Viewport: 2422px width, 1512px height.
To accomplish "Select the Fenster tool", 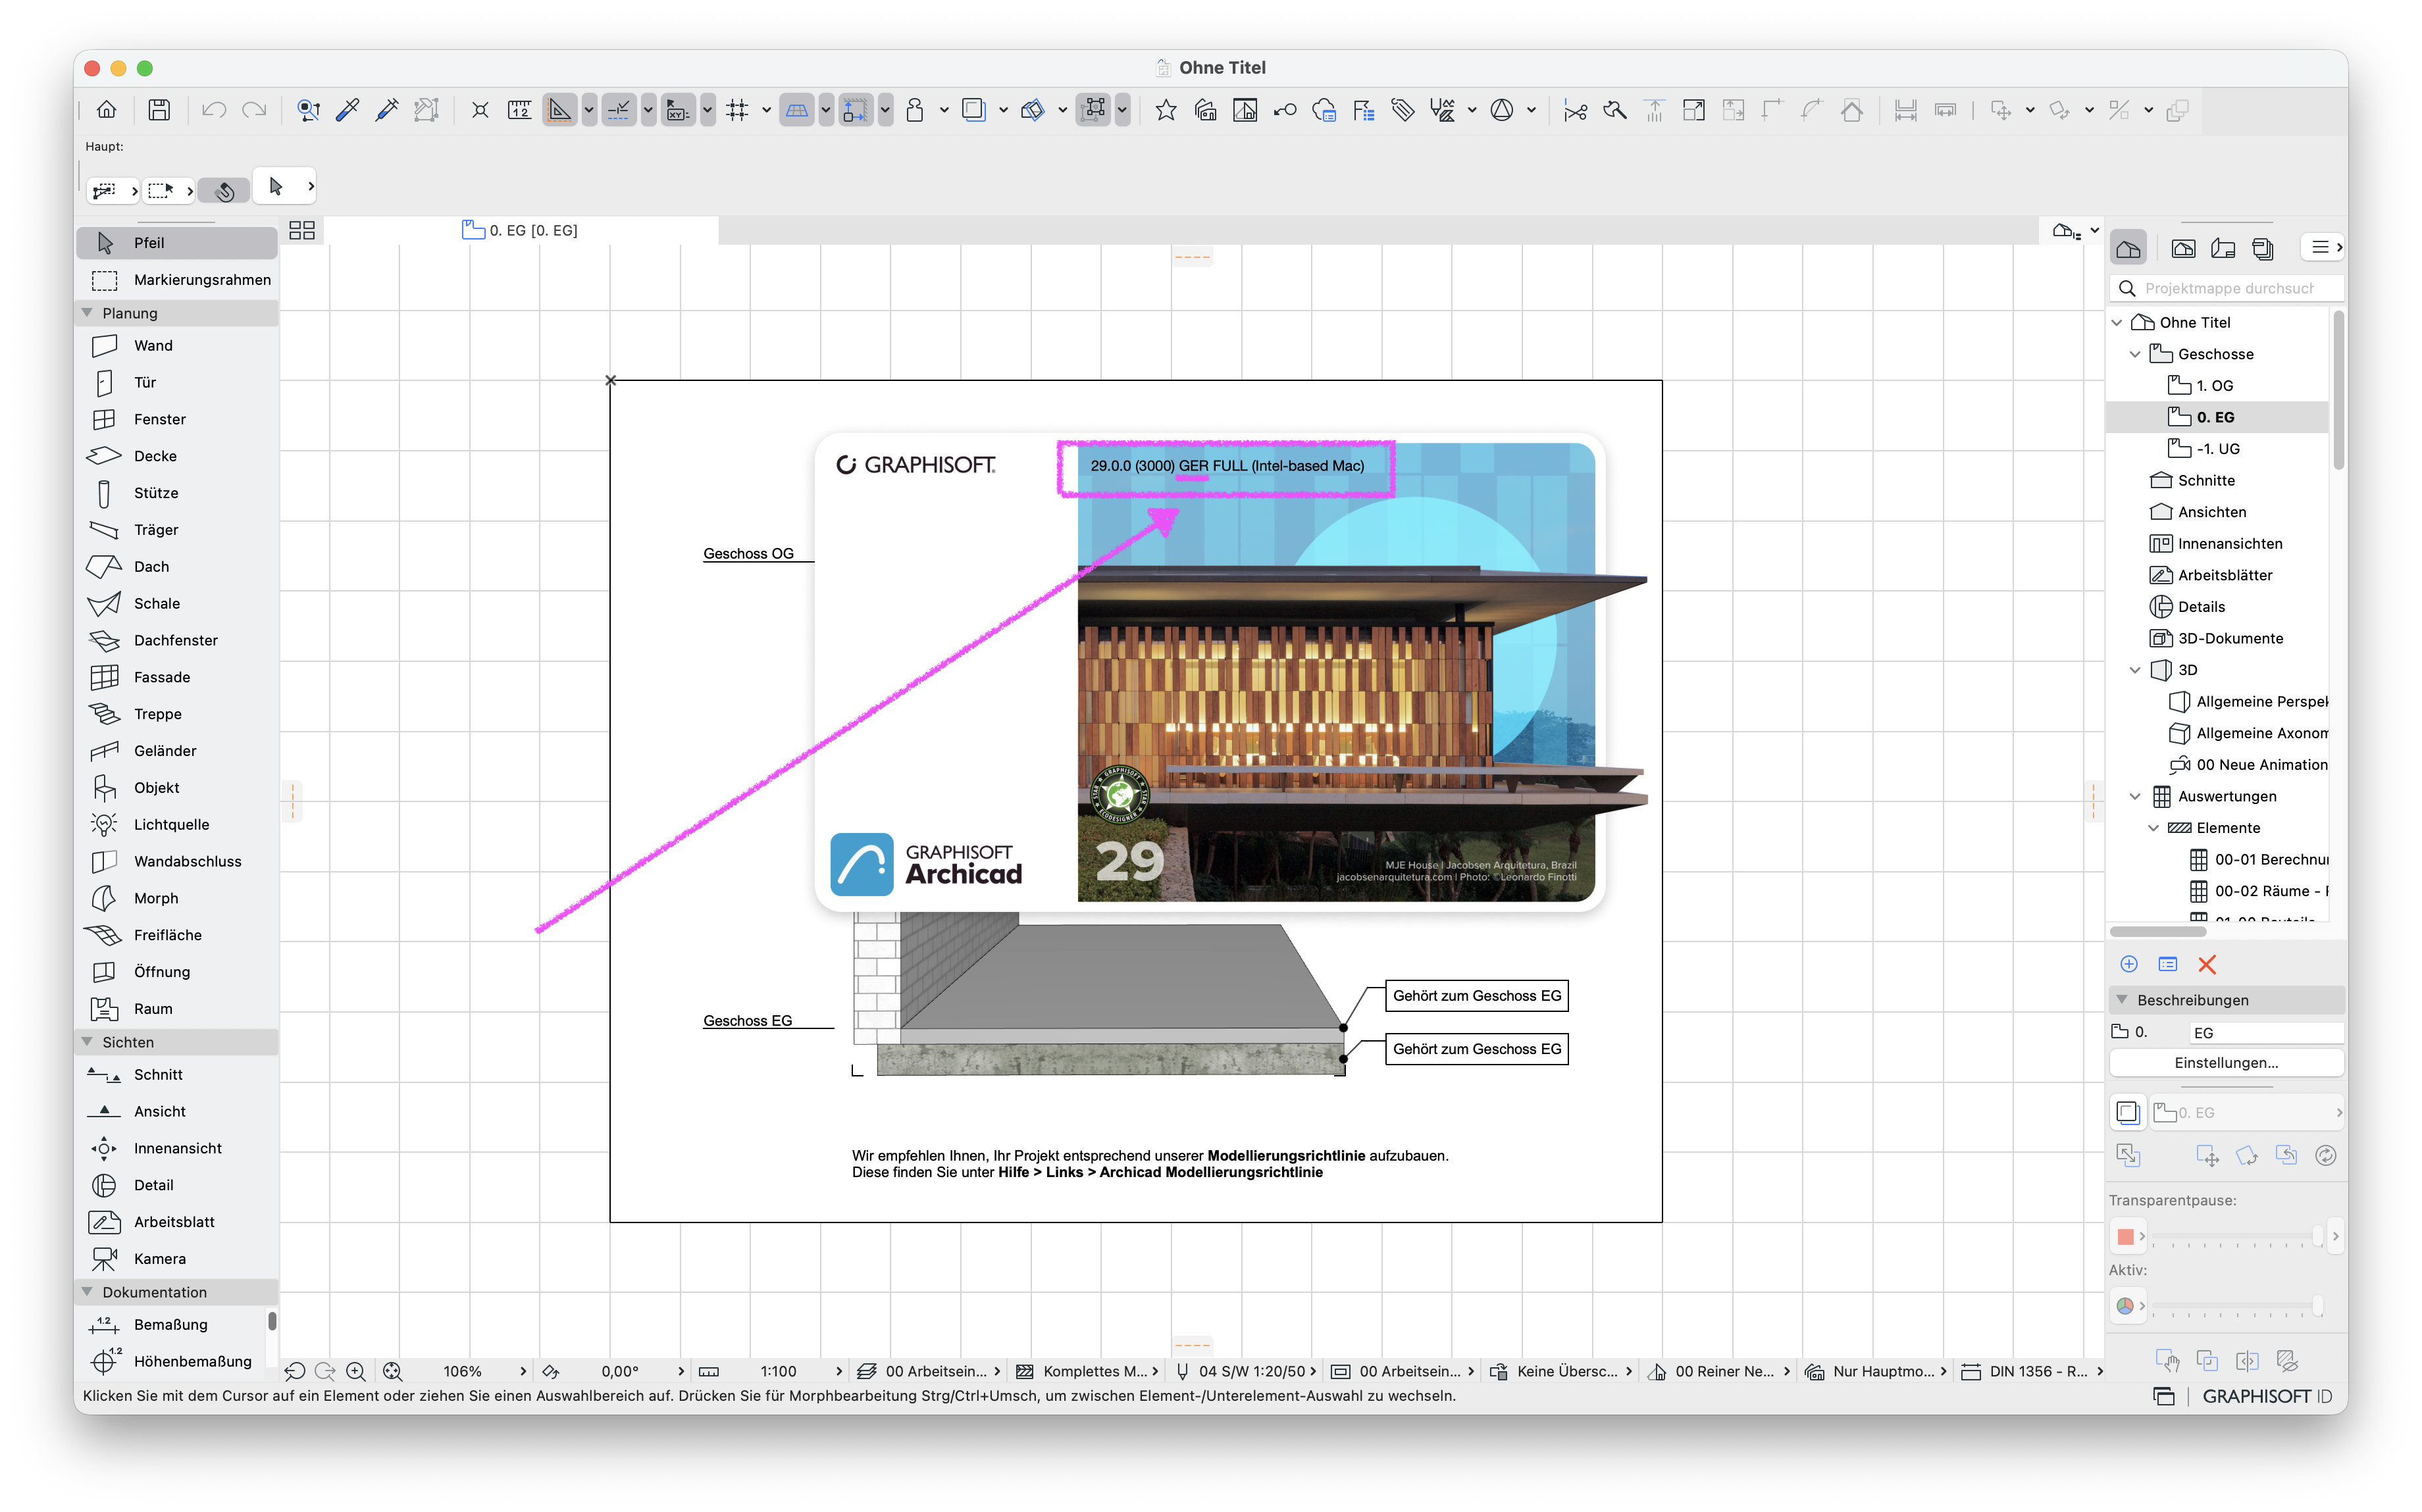I will pos(177,420).
